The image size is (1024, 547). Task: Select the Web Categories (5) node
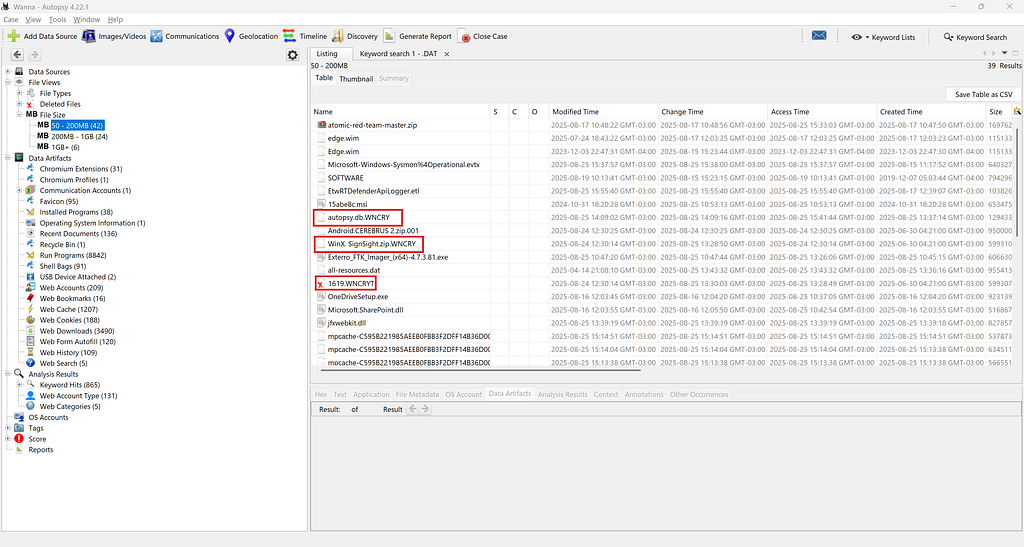click(70, 407)
